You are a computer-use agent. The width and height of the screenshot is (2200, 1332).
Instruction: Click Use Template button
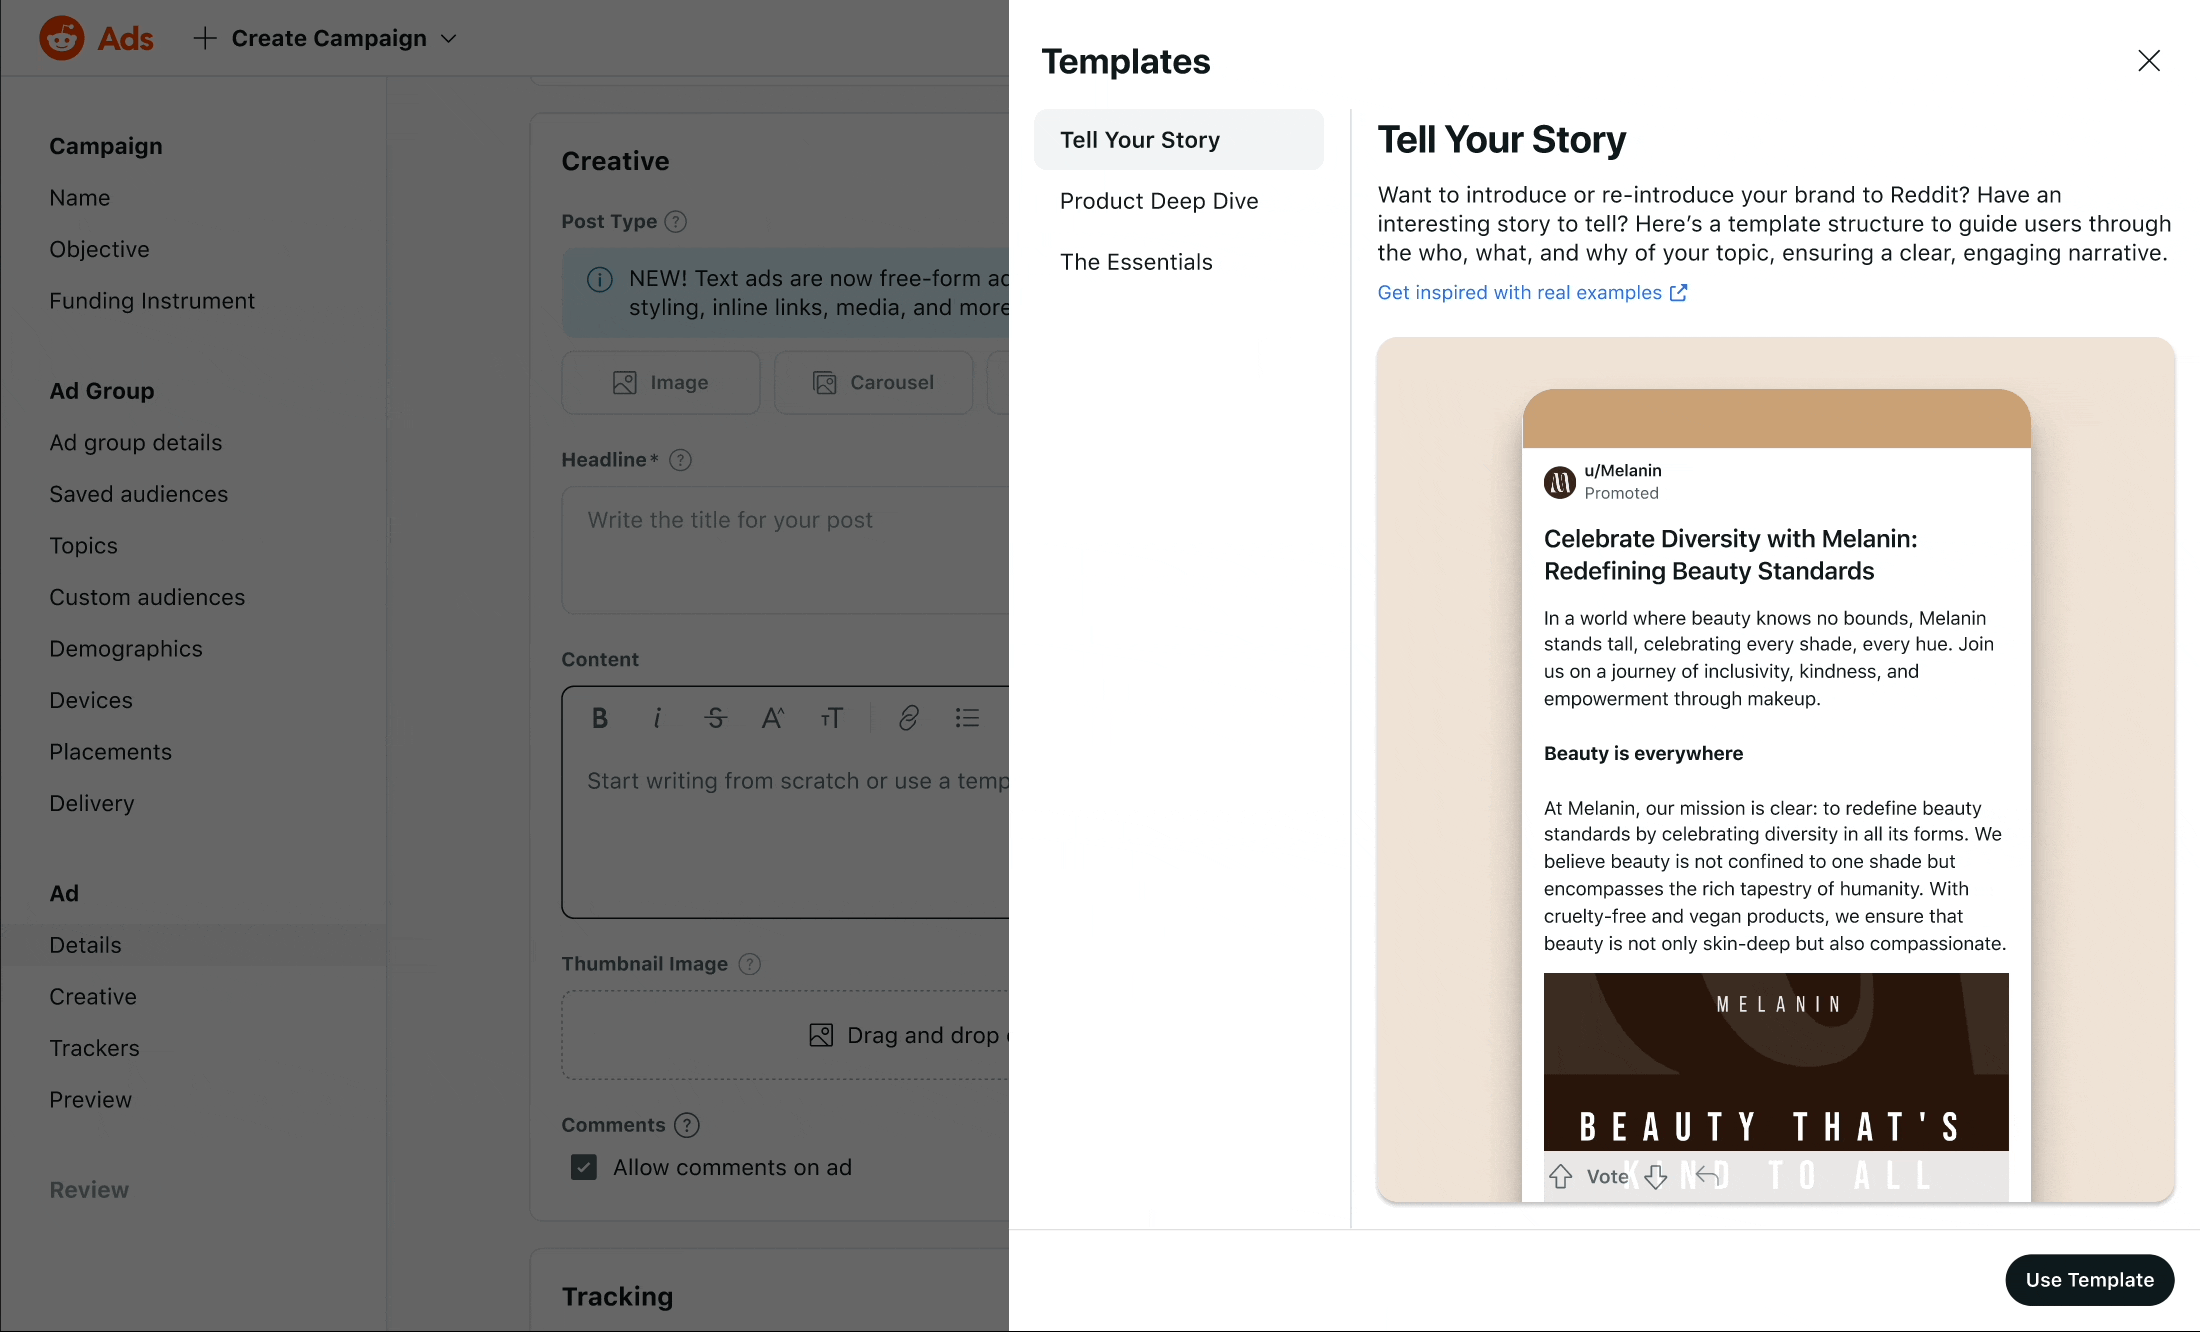coord(2090,1280)
